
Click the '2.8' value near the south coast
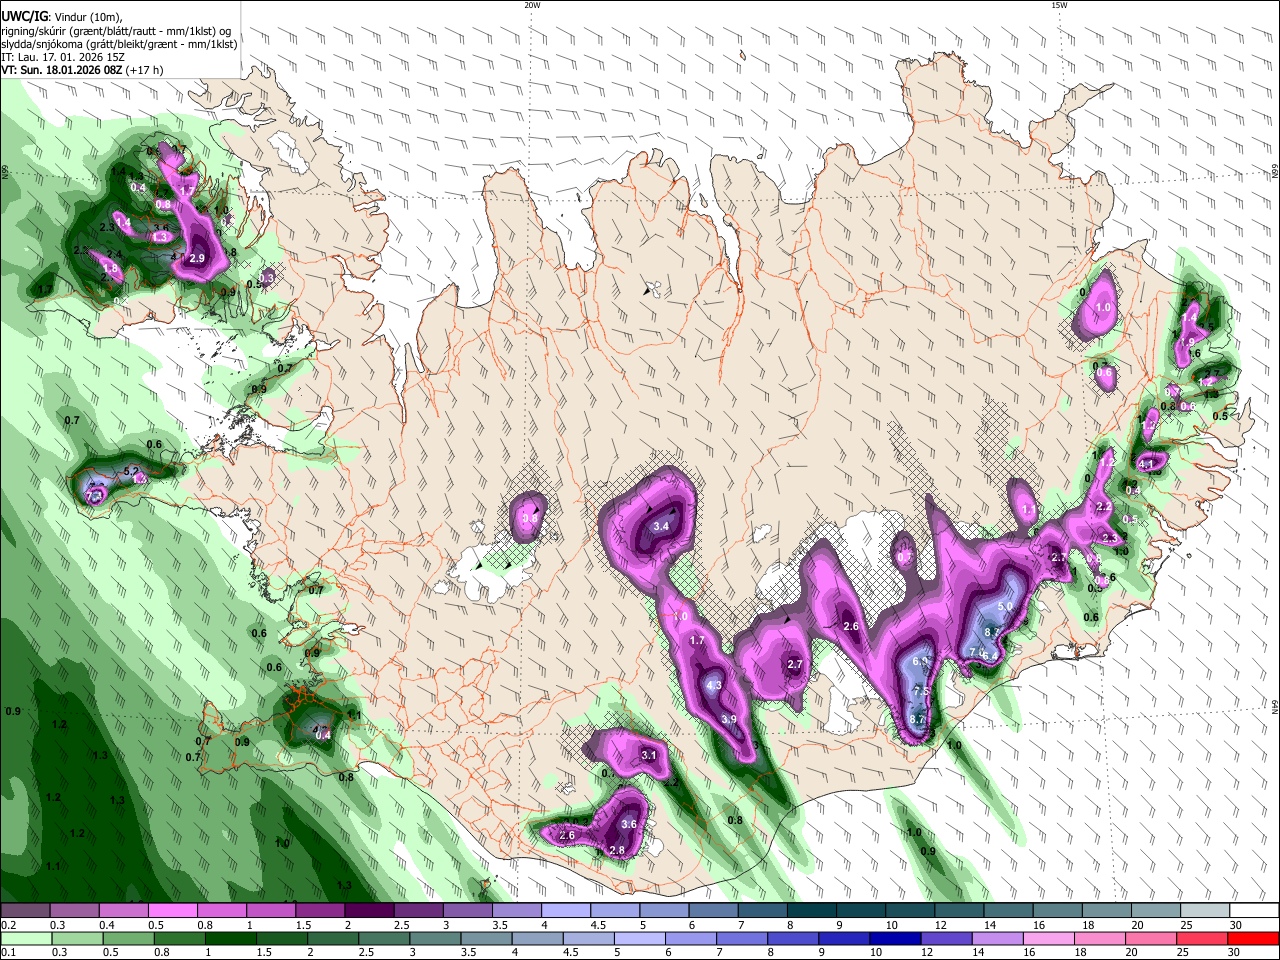tap(616, 850)
